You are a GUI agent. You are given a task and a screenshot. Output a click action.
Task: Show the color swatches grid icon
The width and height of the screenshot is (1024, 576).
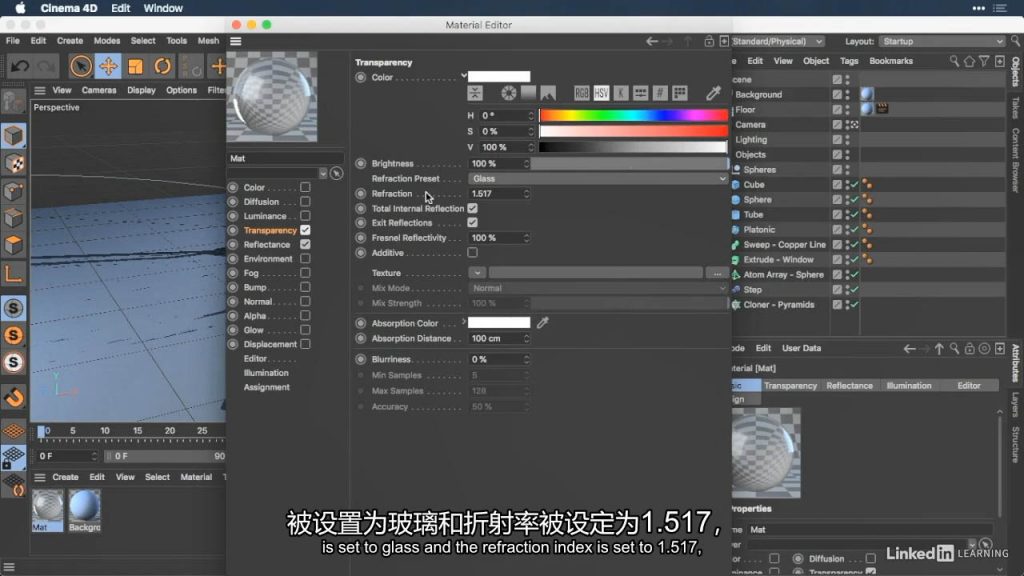pos(679,93)
